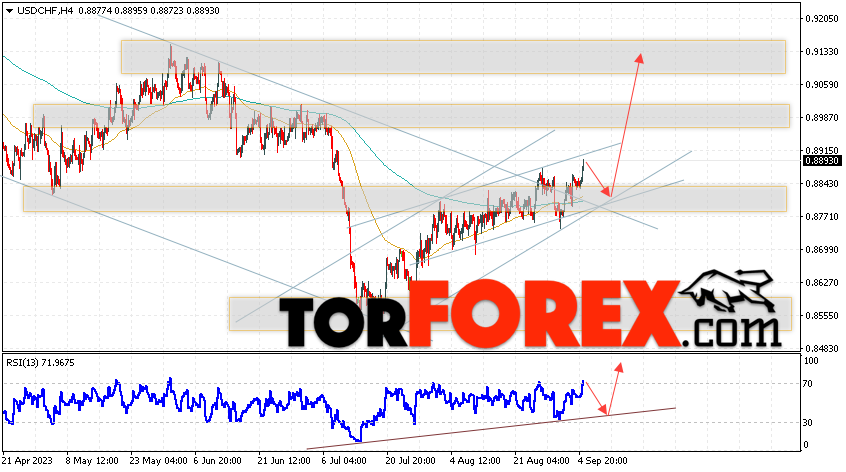Viewport: 846px width, 472px height.
Task: Click the 0.90590 price axis label
Action: coord(822,85)
